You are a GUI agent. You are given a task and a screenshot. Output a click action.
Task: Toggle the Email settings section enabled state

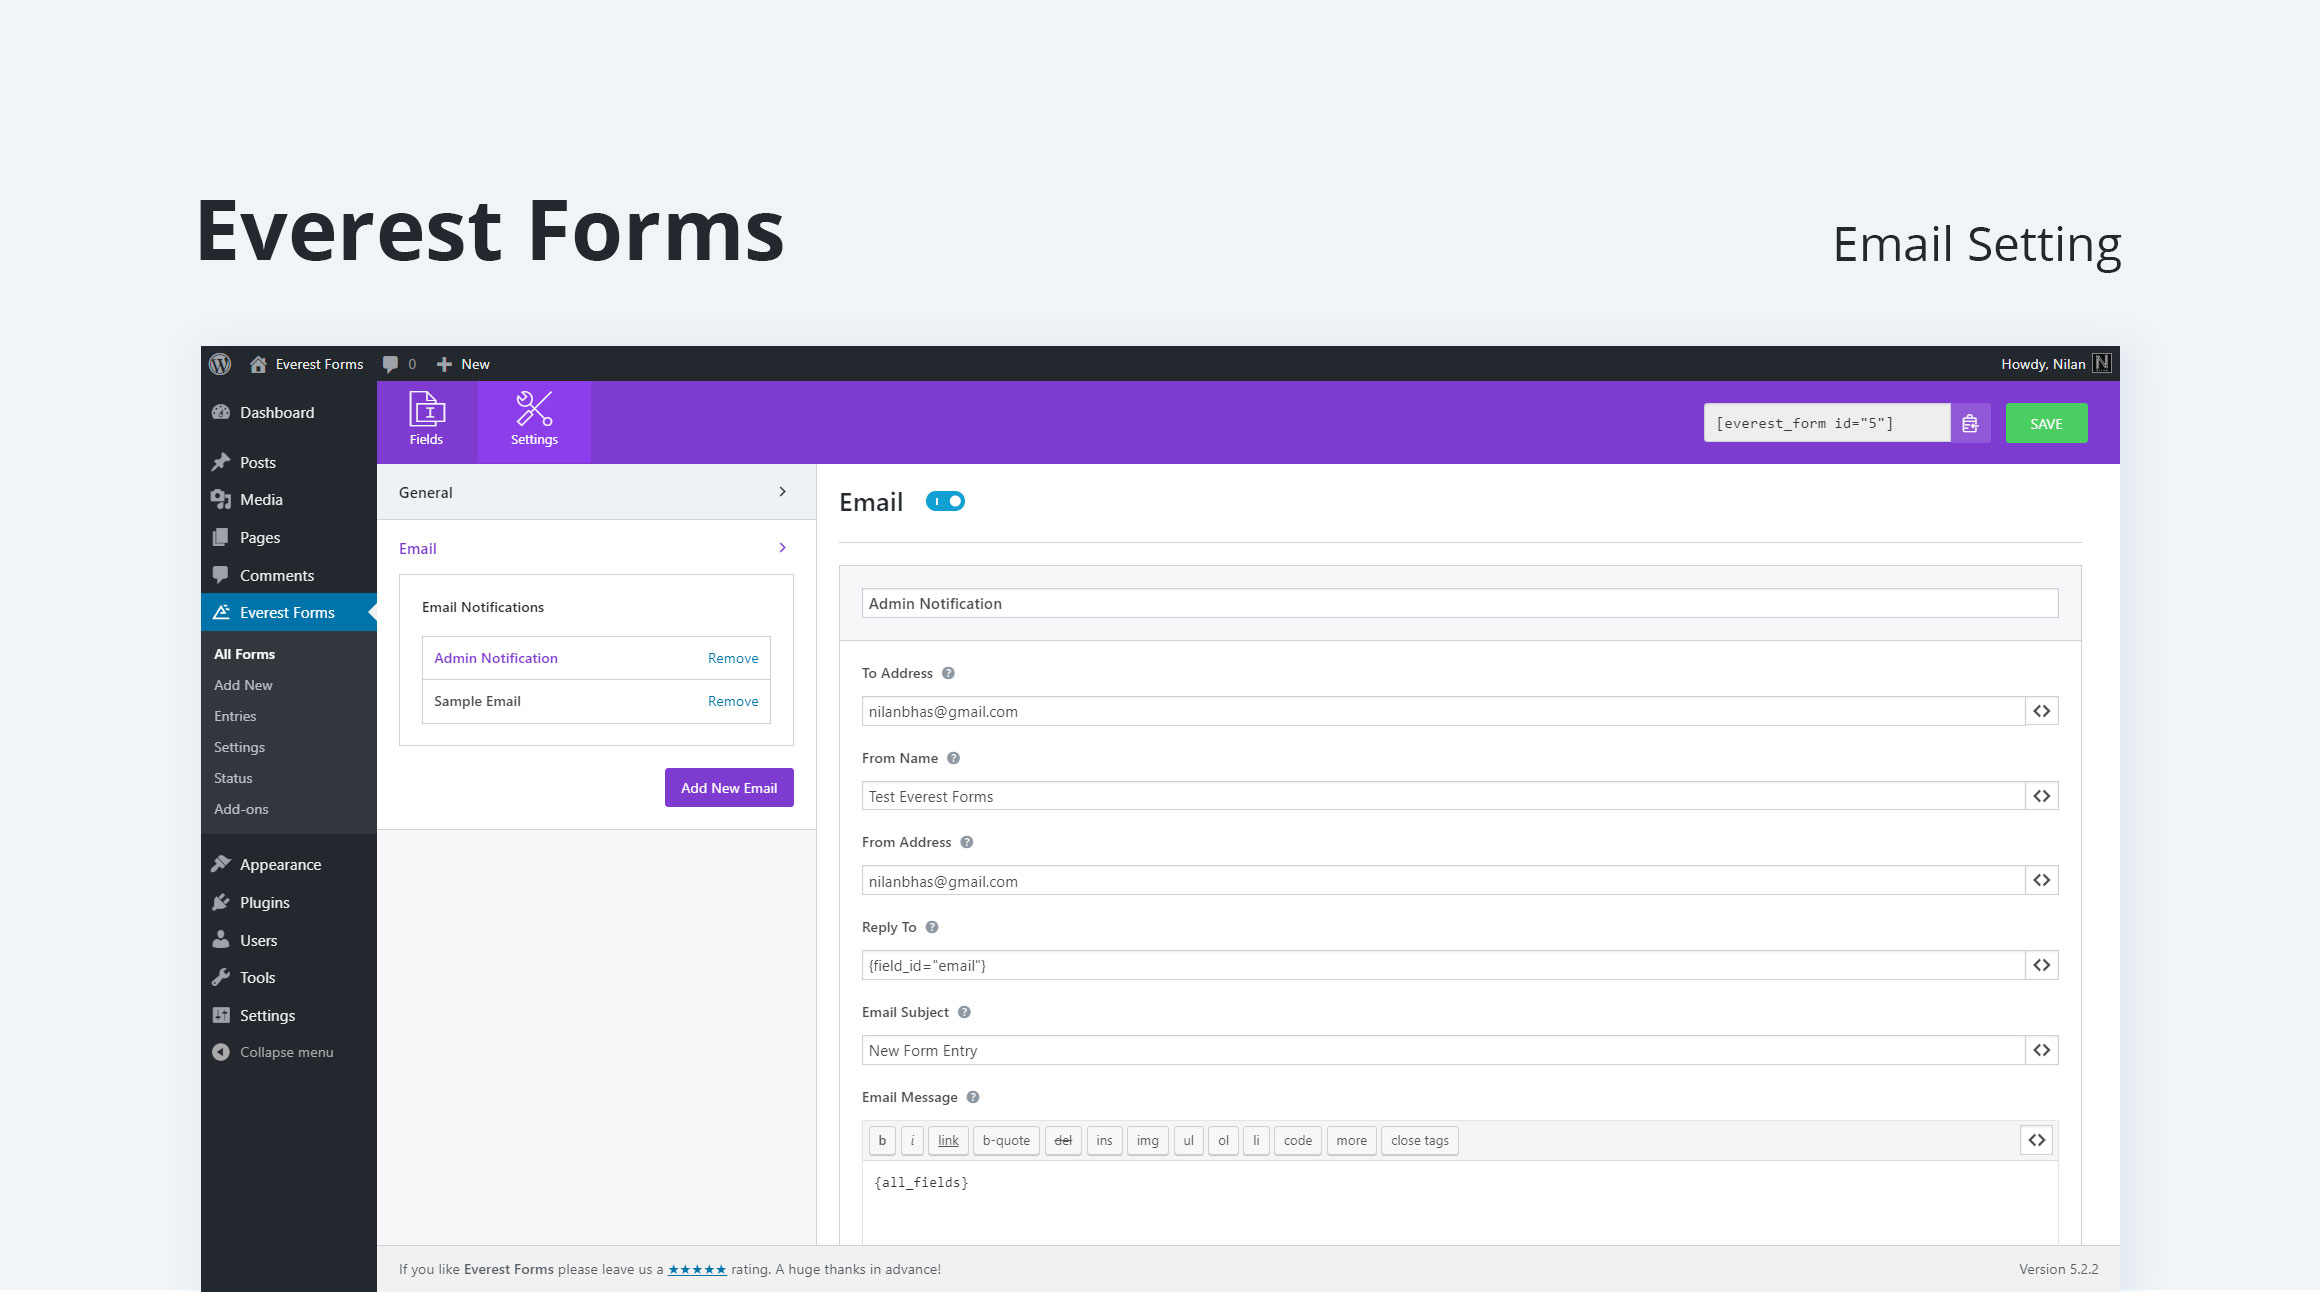947,501
